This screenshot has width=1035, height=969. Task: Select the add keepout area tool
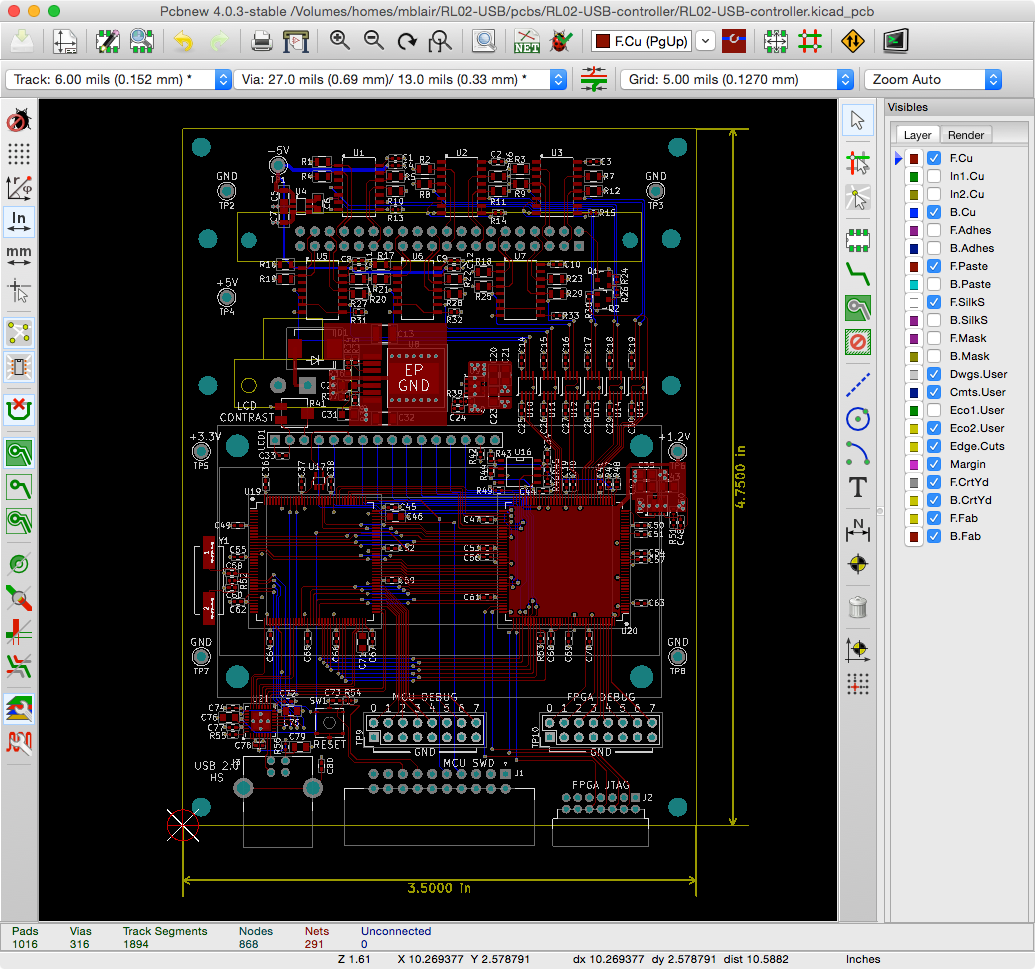coord(857,342)
